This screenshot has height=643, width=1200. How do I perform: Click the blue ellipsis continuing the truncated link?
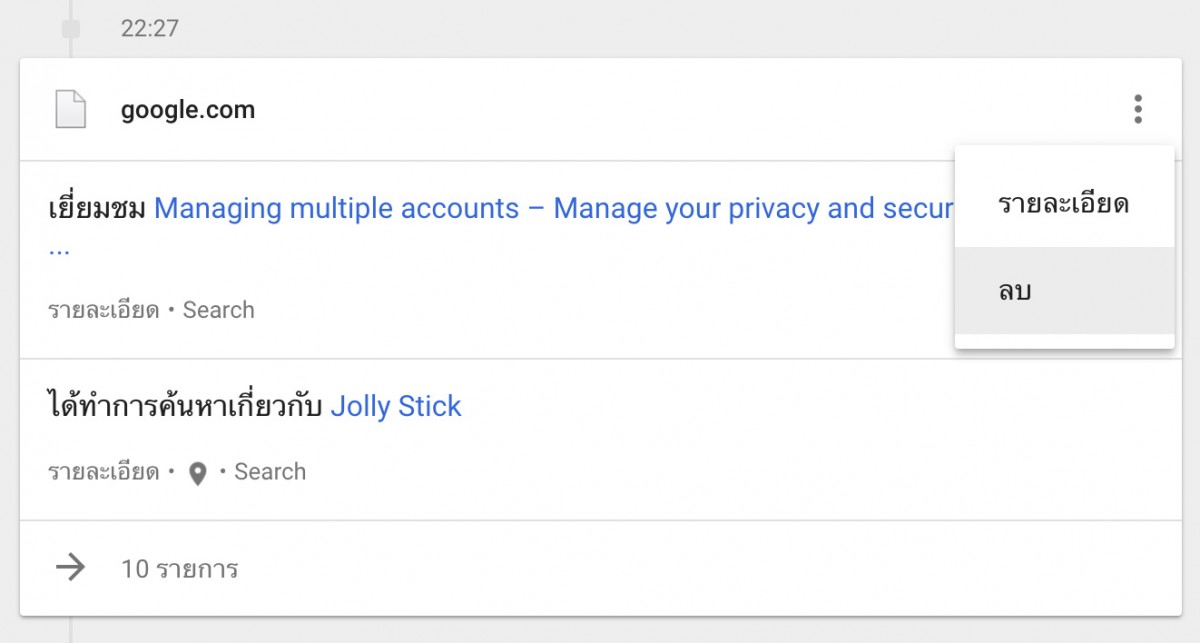click(x=59, y=249)
